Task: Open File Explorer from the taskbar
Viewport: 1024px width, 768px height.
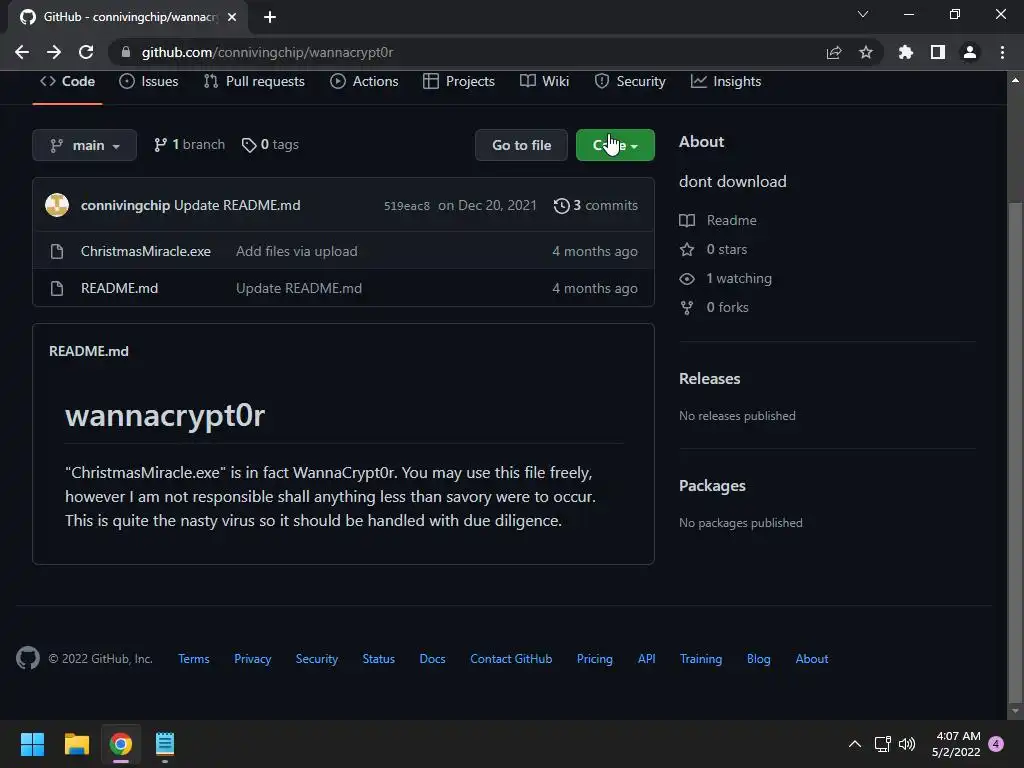Action: [76, 744]
